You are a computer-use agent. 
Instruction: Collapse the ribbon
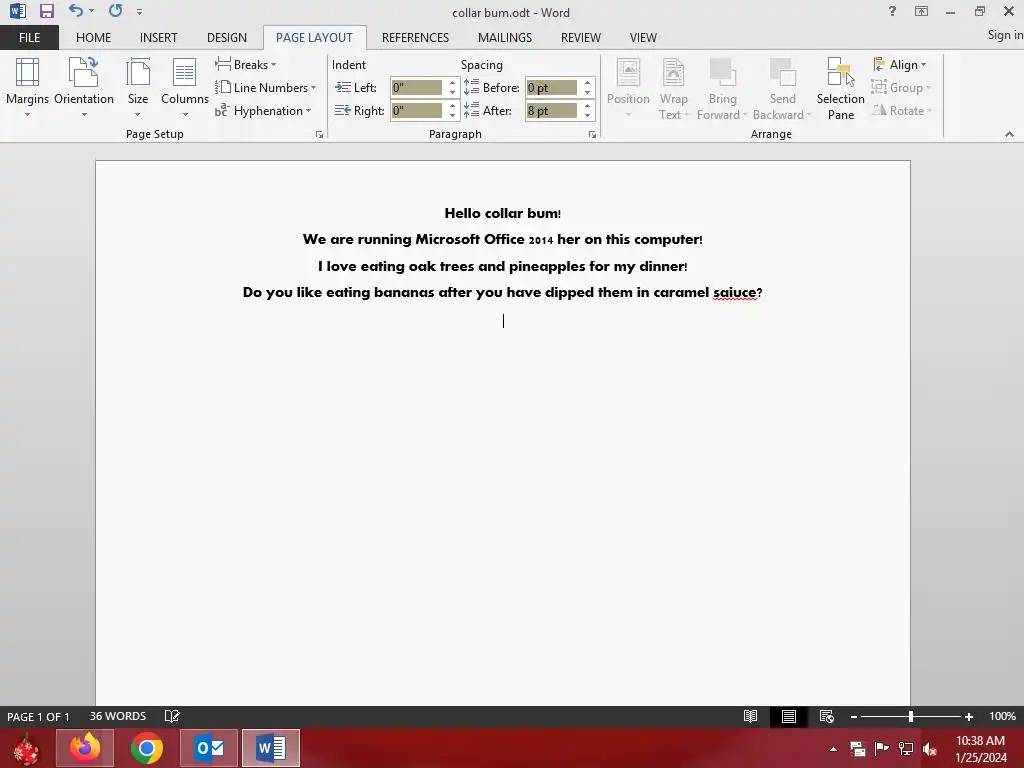click(x=1009, y=134)
